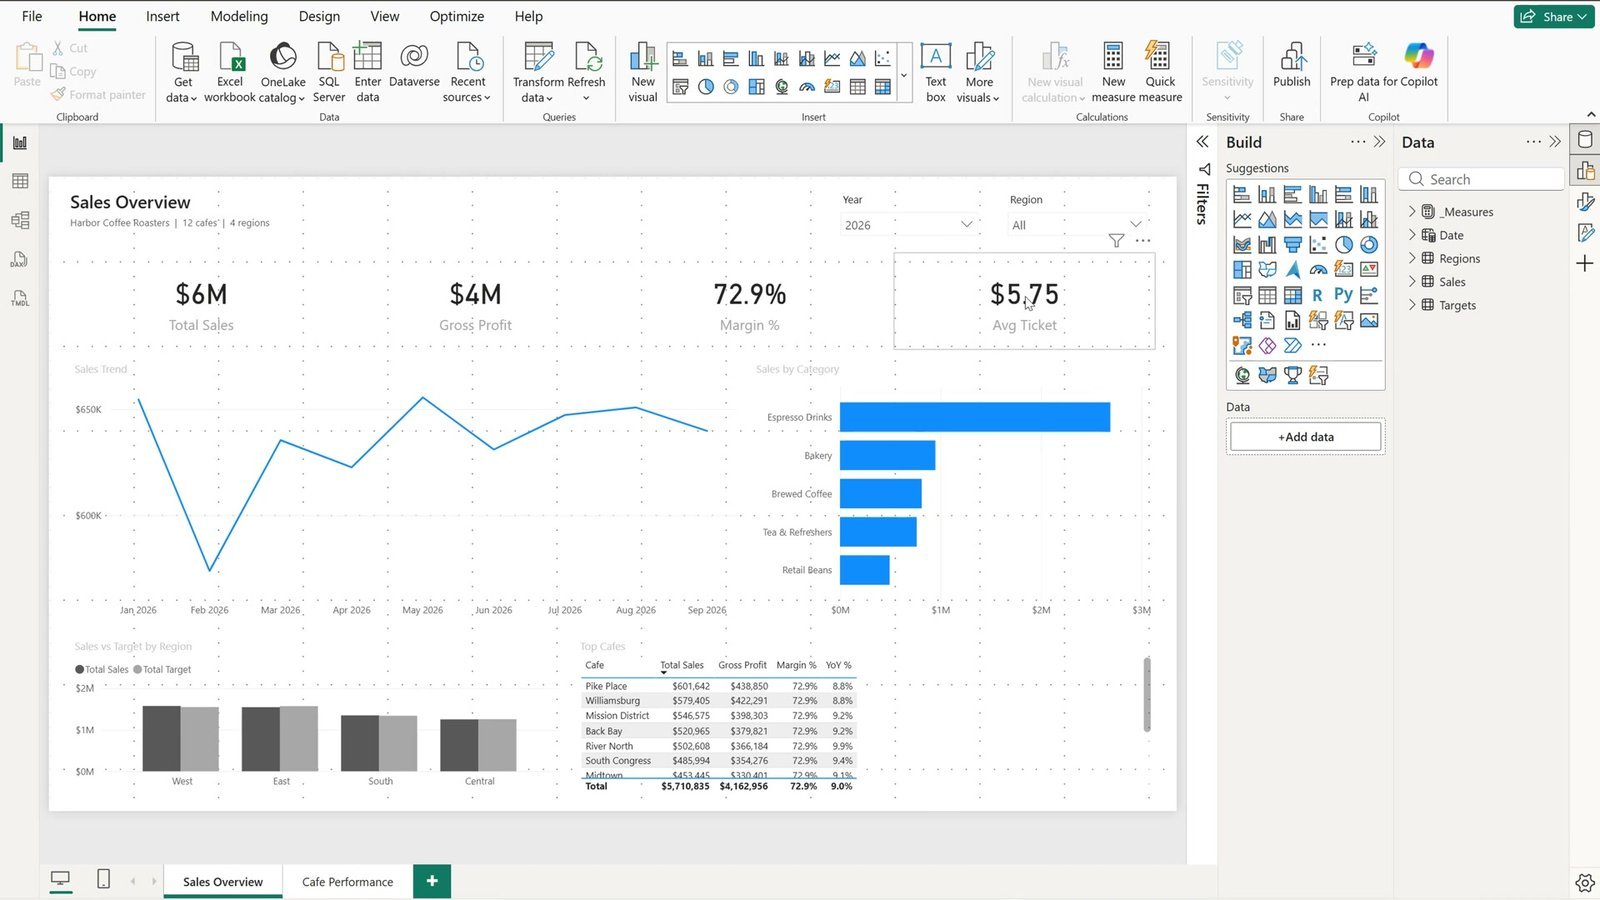Click the SQL Server data source
The height and width of the screenshot is (900, 1600).
coord(329,72)
